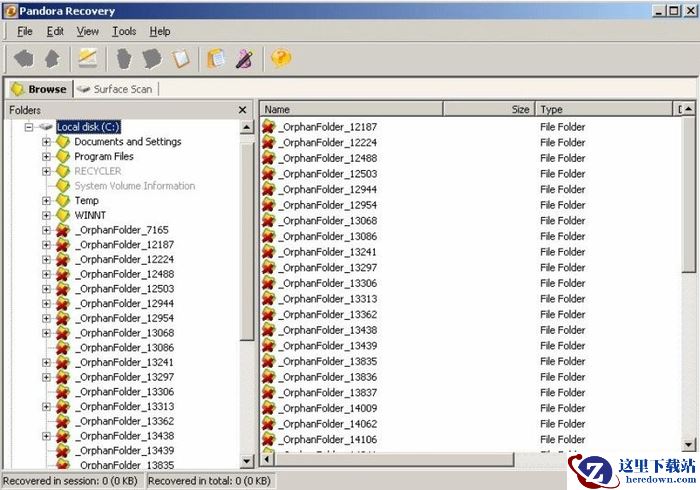Click the Recovered in session status text
This screenshot has width=700, height=490.
pos(69,481)
